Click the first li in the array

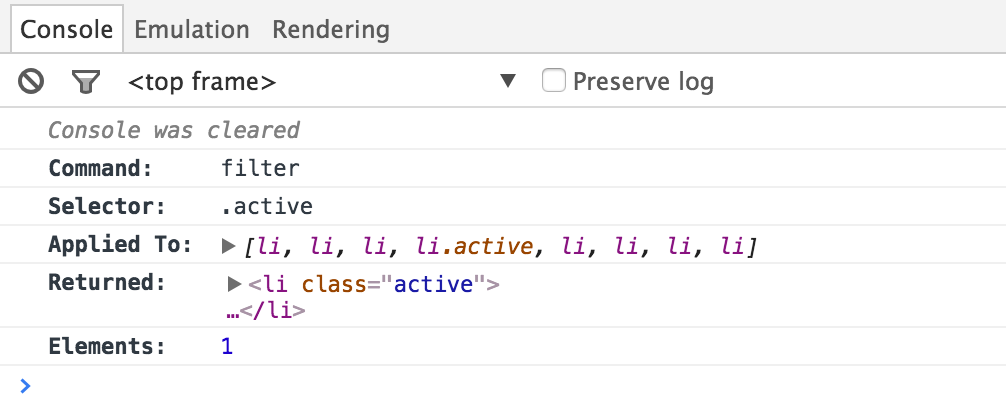click(270, 245)
